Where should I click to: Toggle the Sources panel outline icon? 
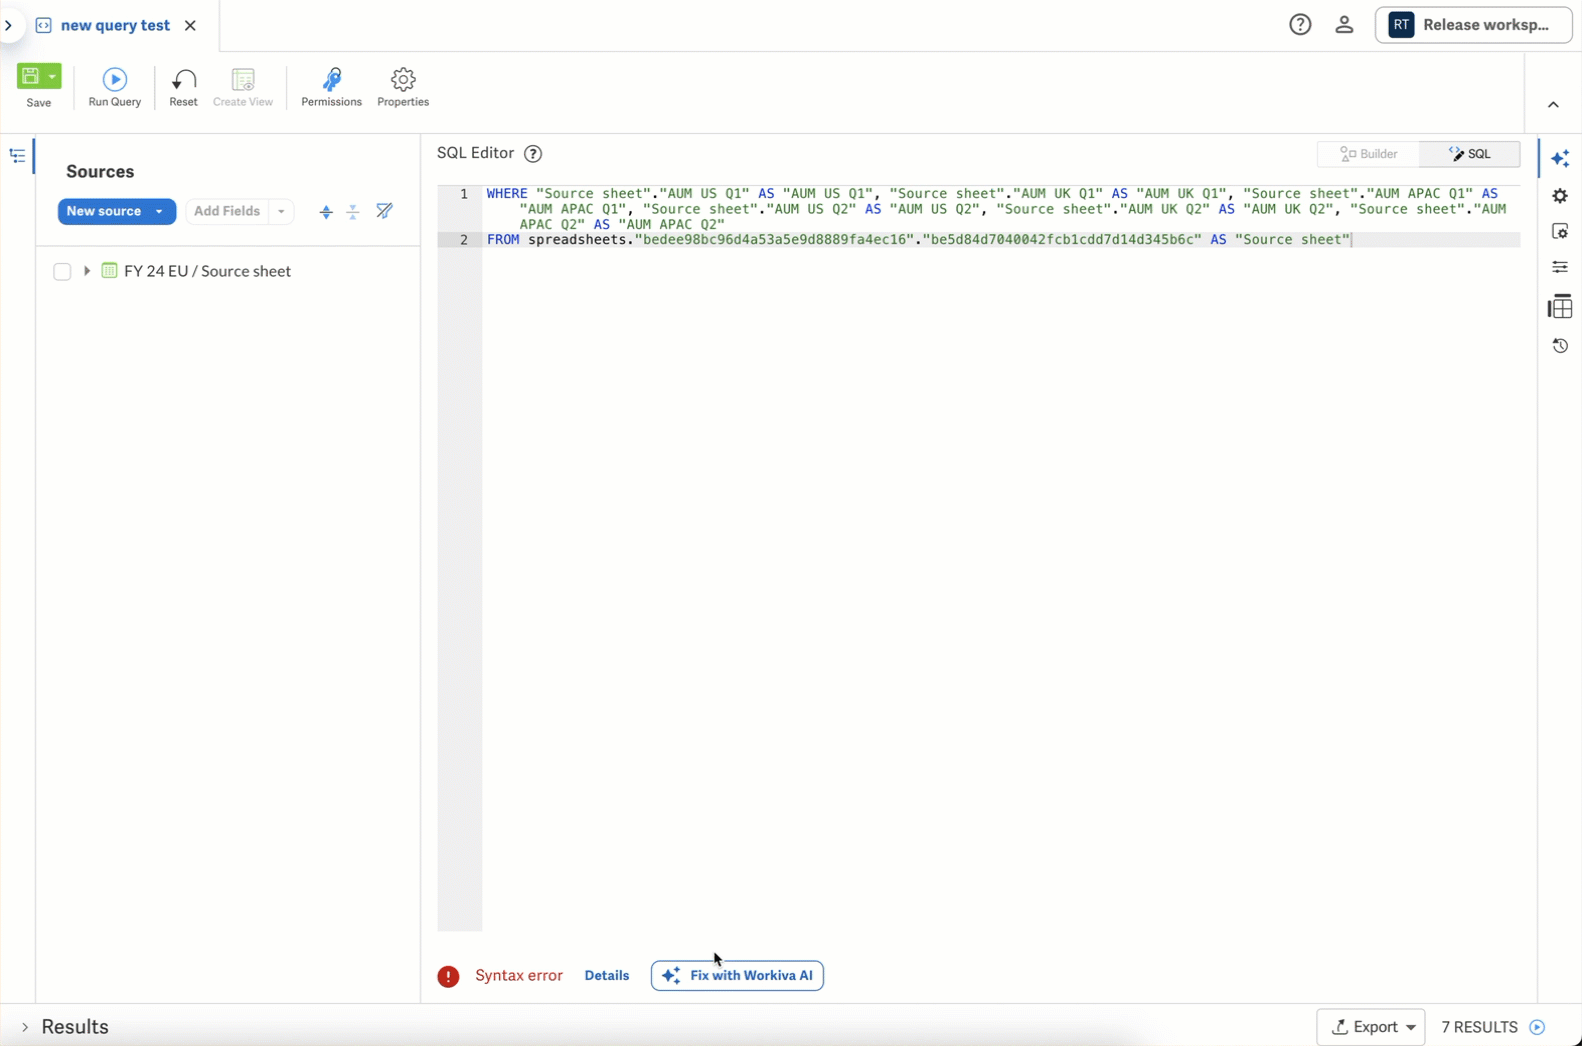(17, 156)
